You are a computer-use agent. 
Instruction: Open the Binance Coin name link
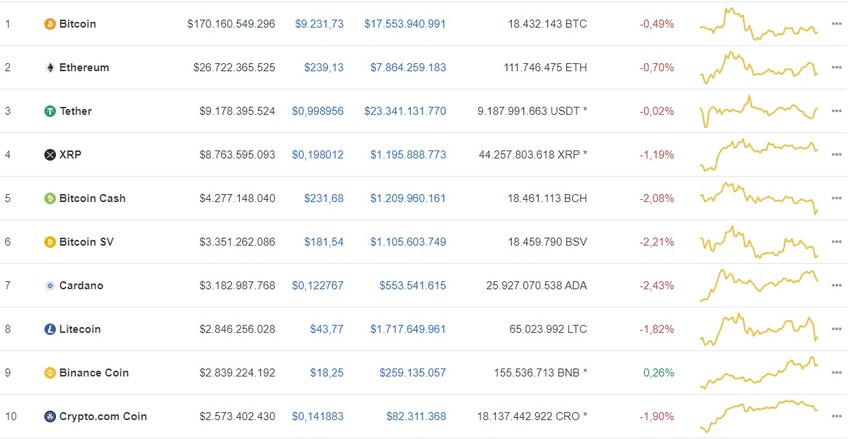click(94, 373)
